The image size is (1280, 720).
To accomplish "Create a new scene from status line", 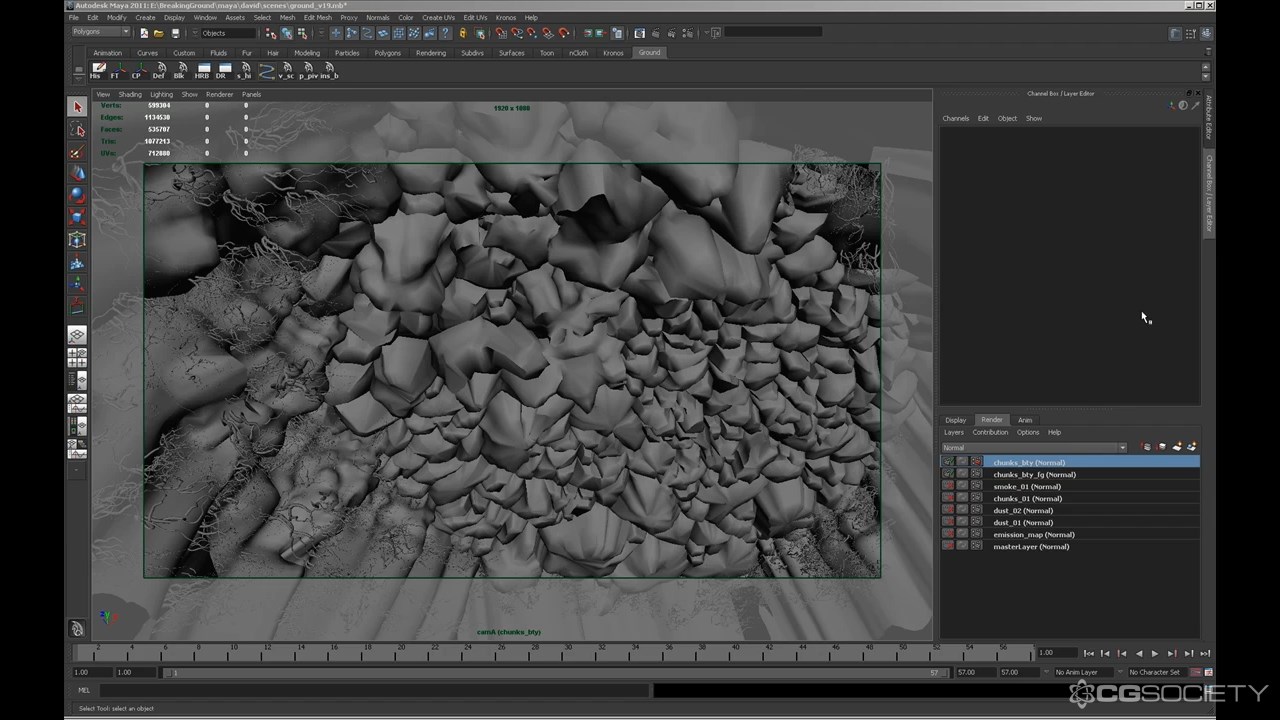I will [x=144, y=33].
